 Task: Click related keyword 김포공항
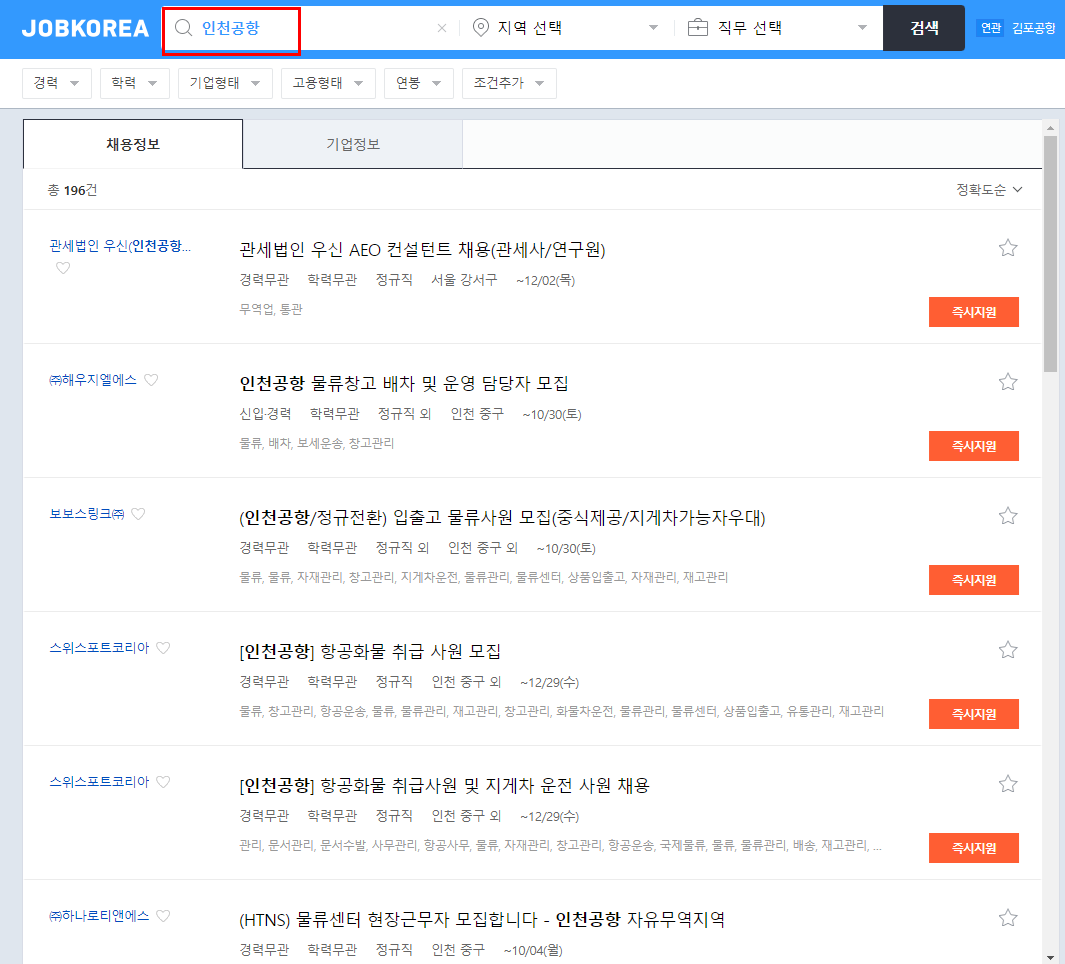(1033, 28)
